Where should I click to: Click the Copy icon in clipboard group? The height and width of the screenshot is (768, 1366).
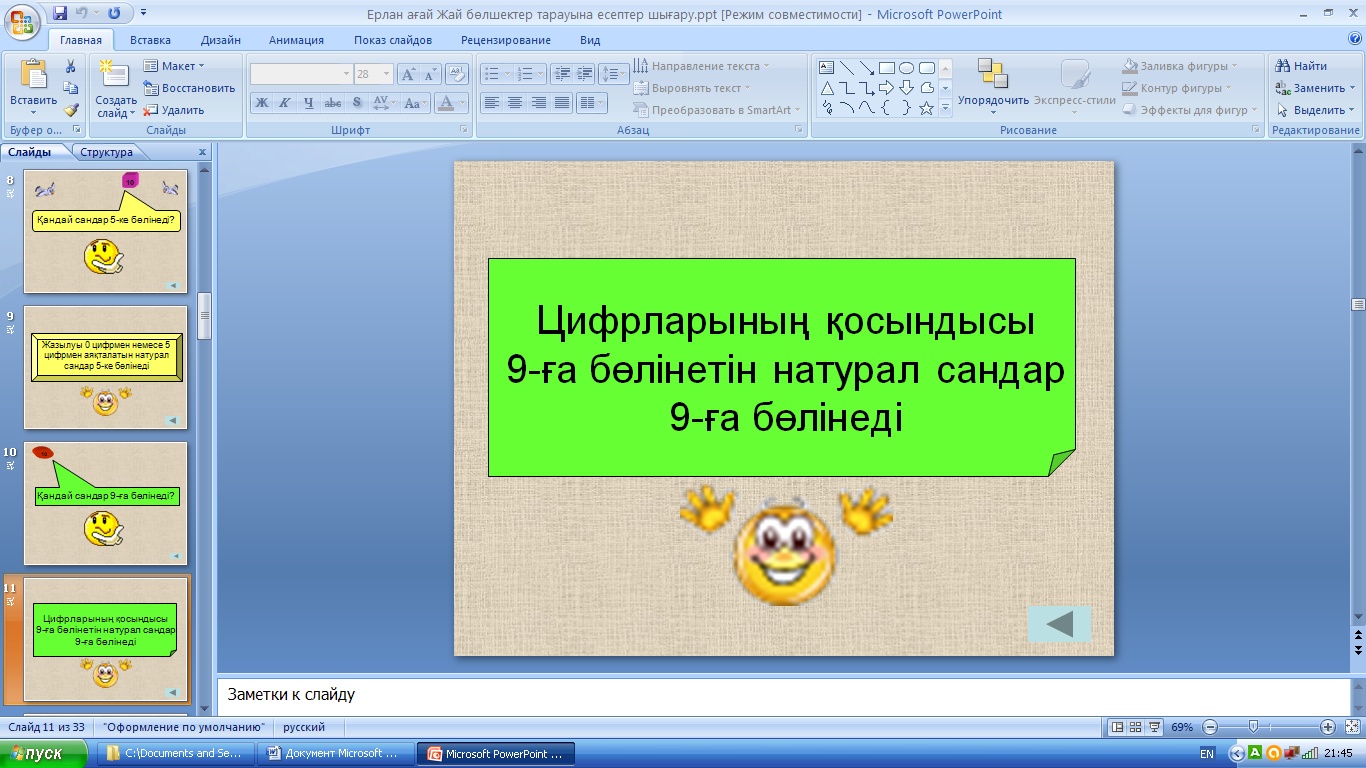pyautogui.click(x=71, y=88)
